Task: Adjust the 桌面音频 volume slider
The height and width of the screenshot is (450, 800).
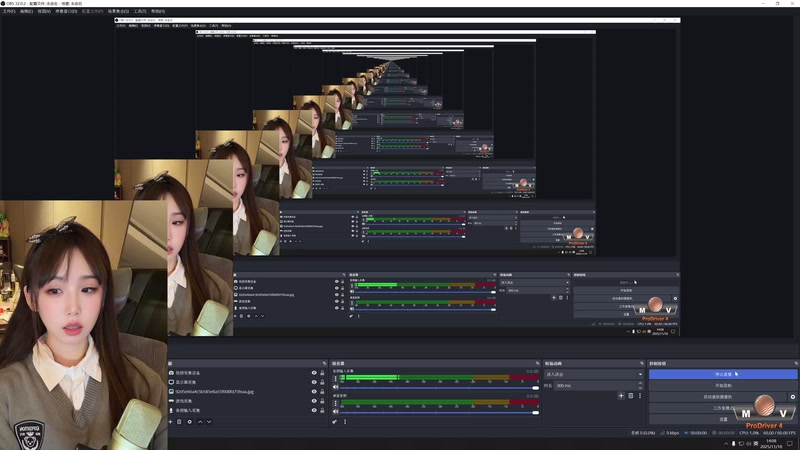Action: click(x=439, y=412)
